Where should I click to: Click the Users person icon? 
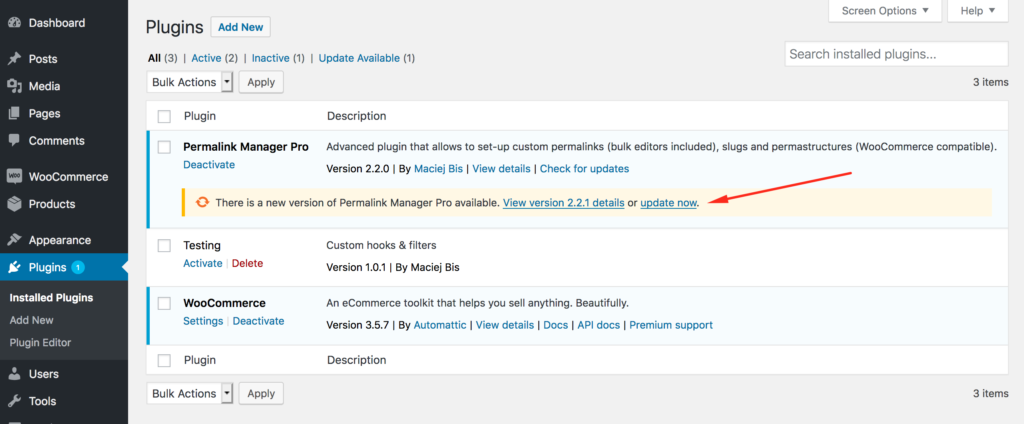pos(14,374)
